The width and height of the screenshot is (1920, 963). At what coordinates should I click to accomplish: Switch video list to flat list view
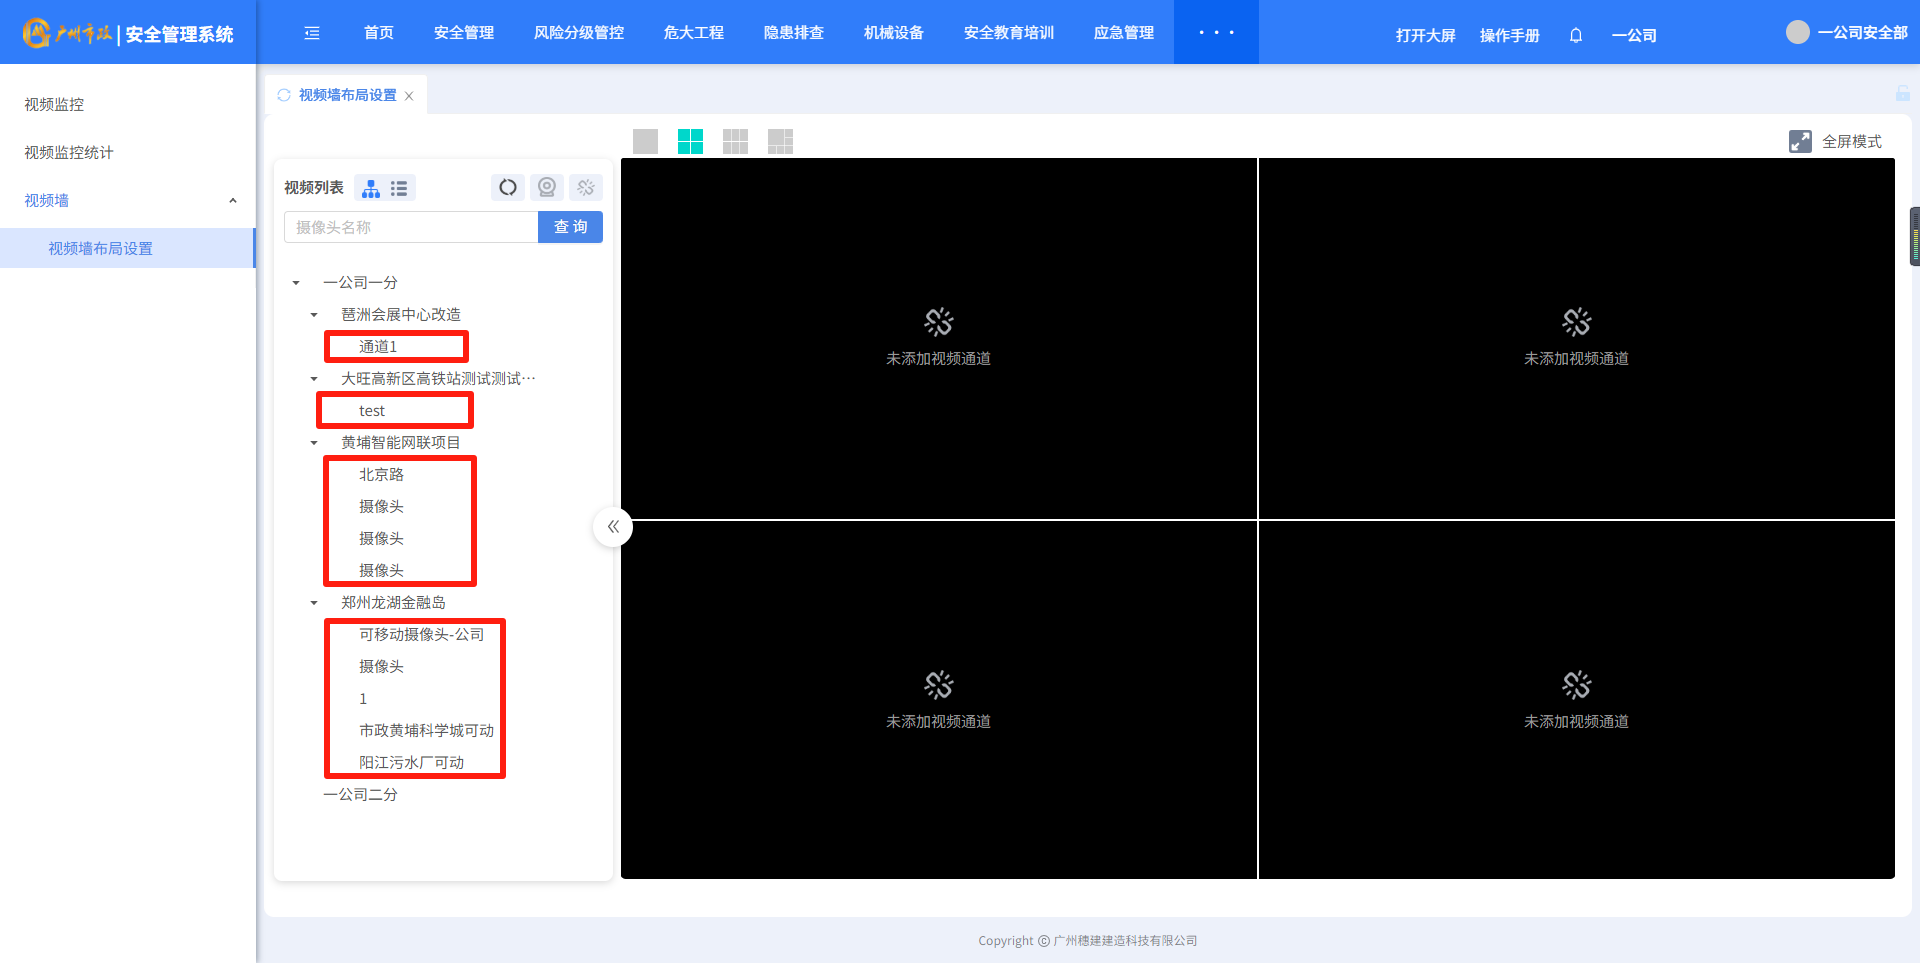399,188
